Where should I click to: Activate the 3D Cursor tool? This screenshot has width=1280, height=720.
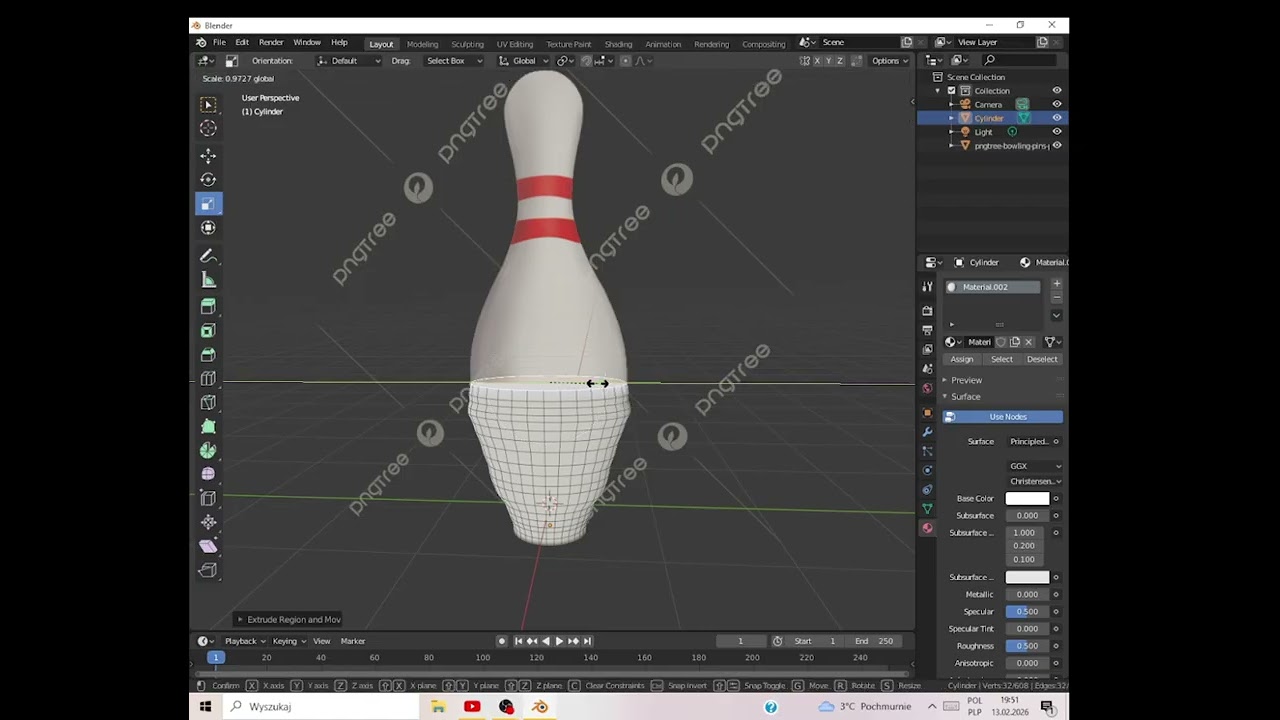click(208, 128)
